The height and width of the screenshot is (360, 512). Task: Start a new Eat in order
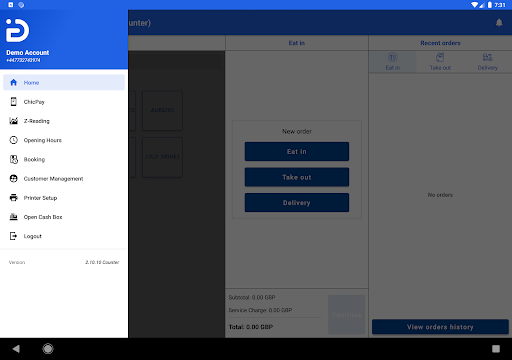pyautogui.click(x=297, y=151)
